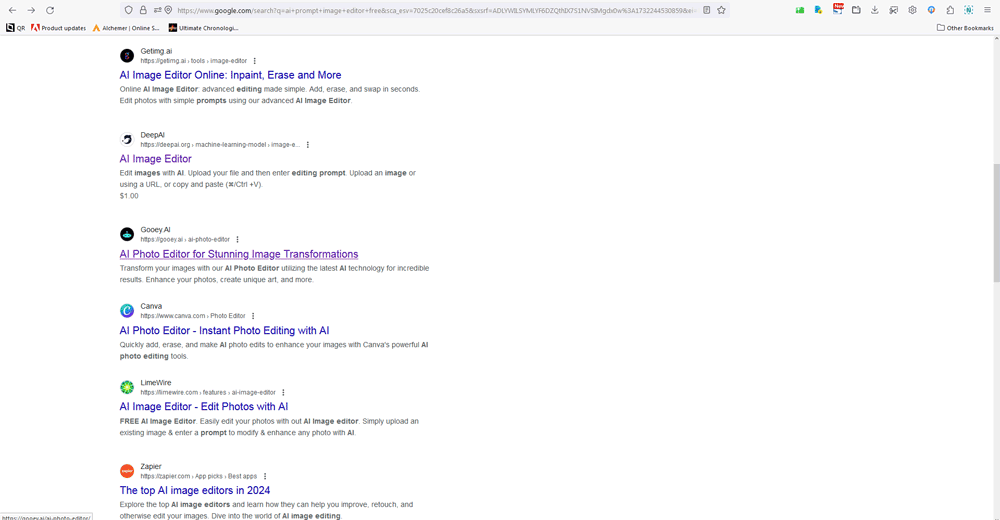
Task: Open the site permissions icon in address bar
Action: click(157, 10)
